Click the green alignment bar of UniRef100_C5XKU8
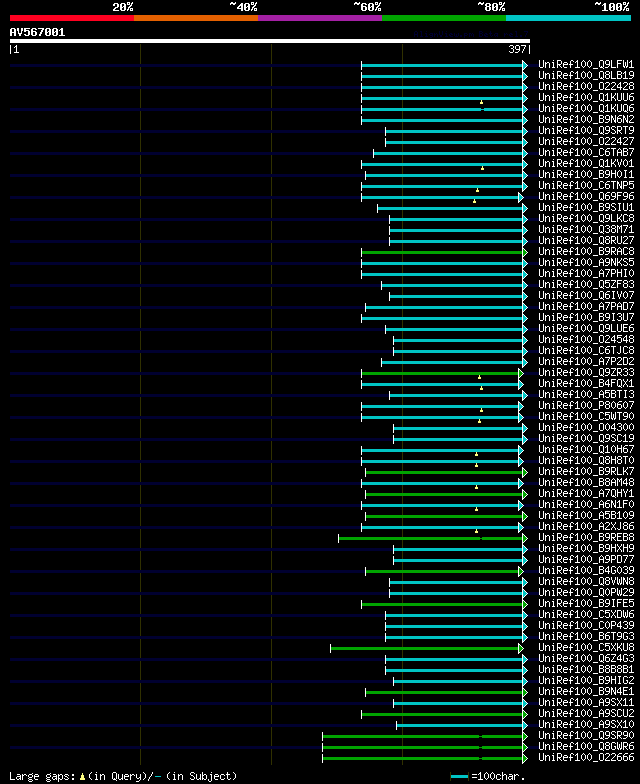Image resolution: width=640 pixels, height=784 pixels. click(x=425, y=648)
